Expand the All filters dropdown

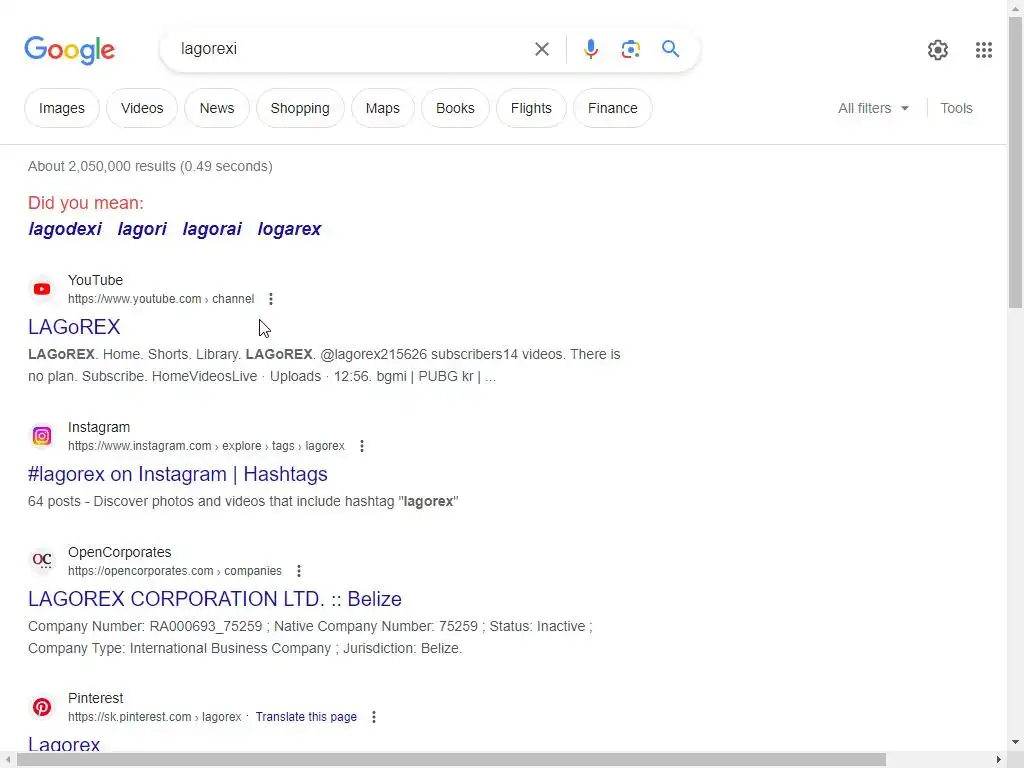tap(873, 108)
